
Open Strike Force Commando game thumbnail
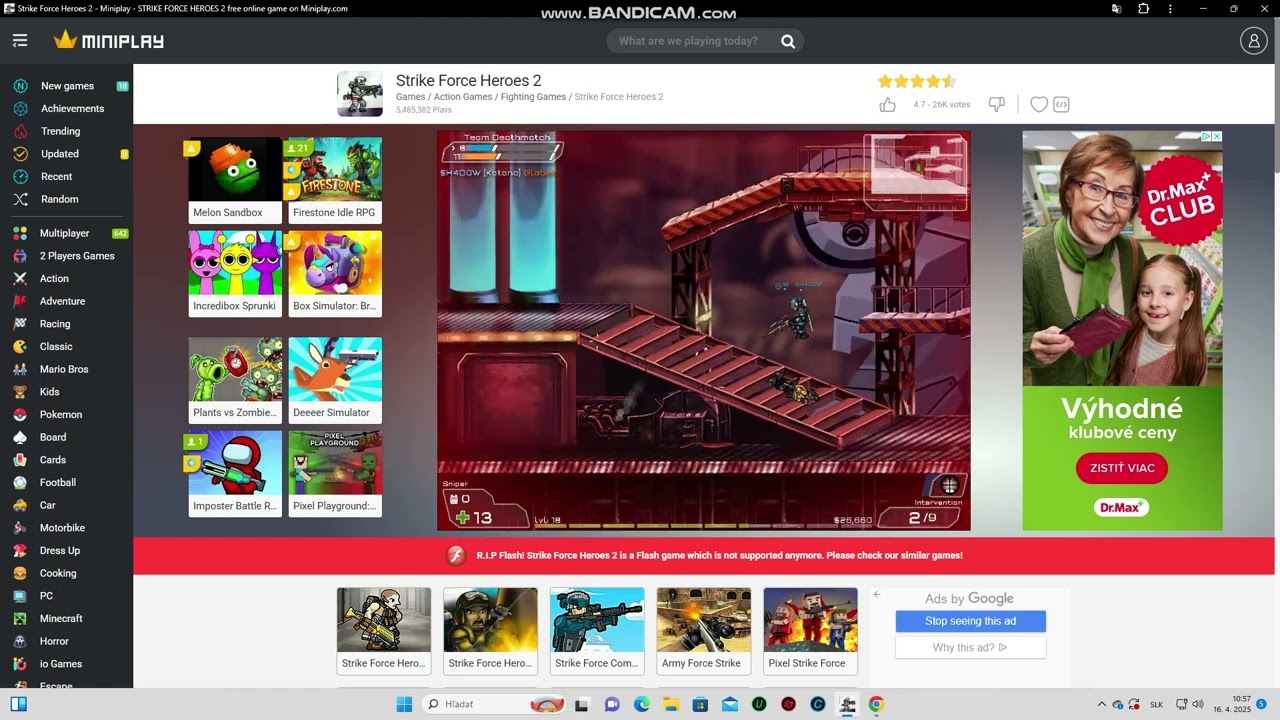(597, 631)
